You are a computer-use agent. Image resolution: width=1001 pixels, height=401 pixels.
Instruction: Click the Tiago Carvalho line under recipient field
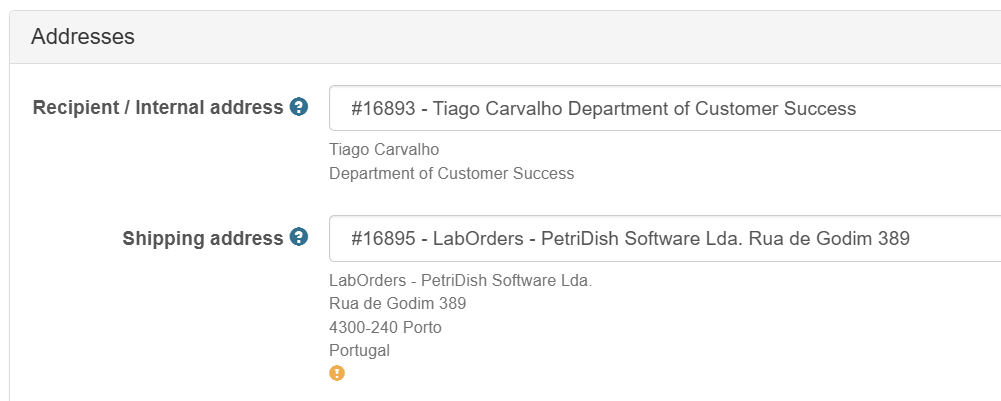click(x=384, y=149)
